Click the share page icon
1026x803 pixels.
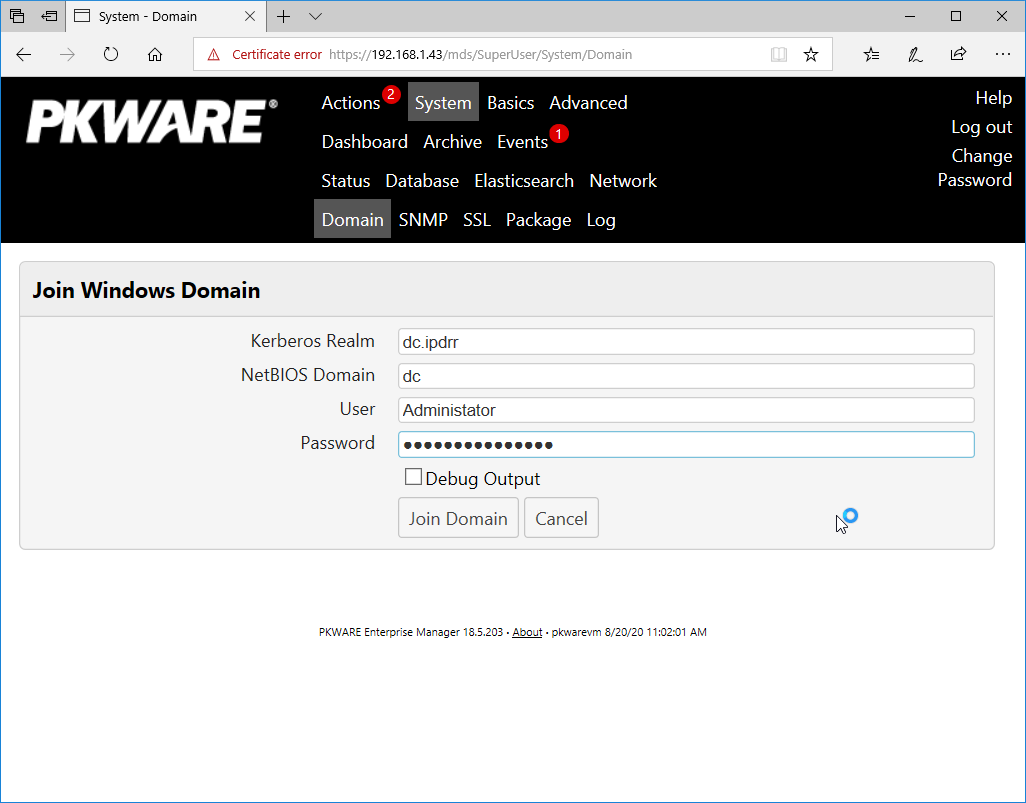pos(958,55)
